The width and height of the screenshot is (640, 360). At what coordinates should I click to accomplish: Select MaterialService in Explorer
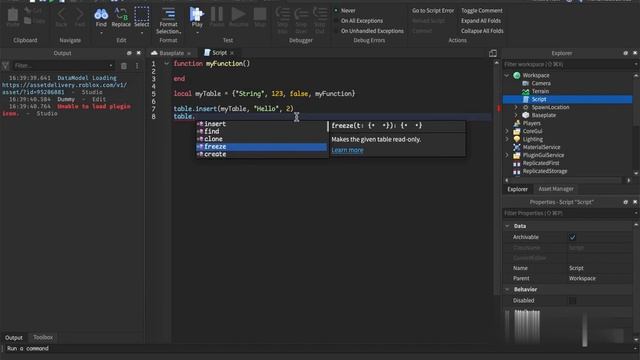click(x=541, y=147)
